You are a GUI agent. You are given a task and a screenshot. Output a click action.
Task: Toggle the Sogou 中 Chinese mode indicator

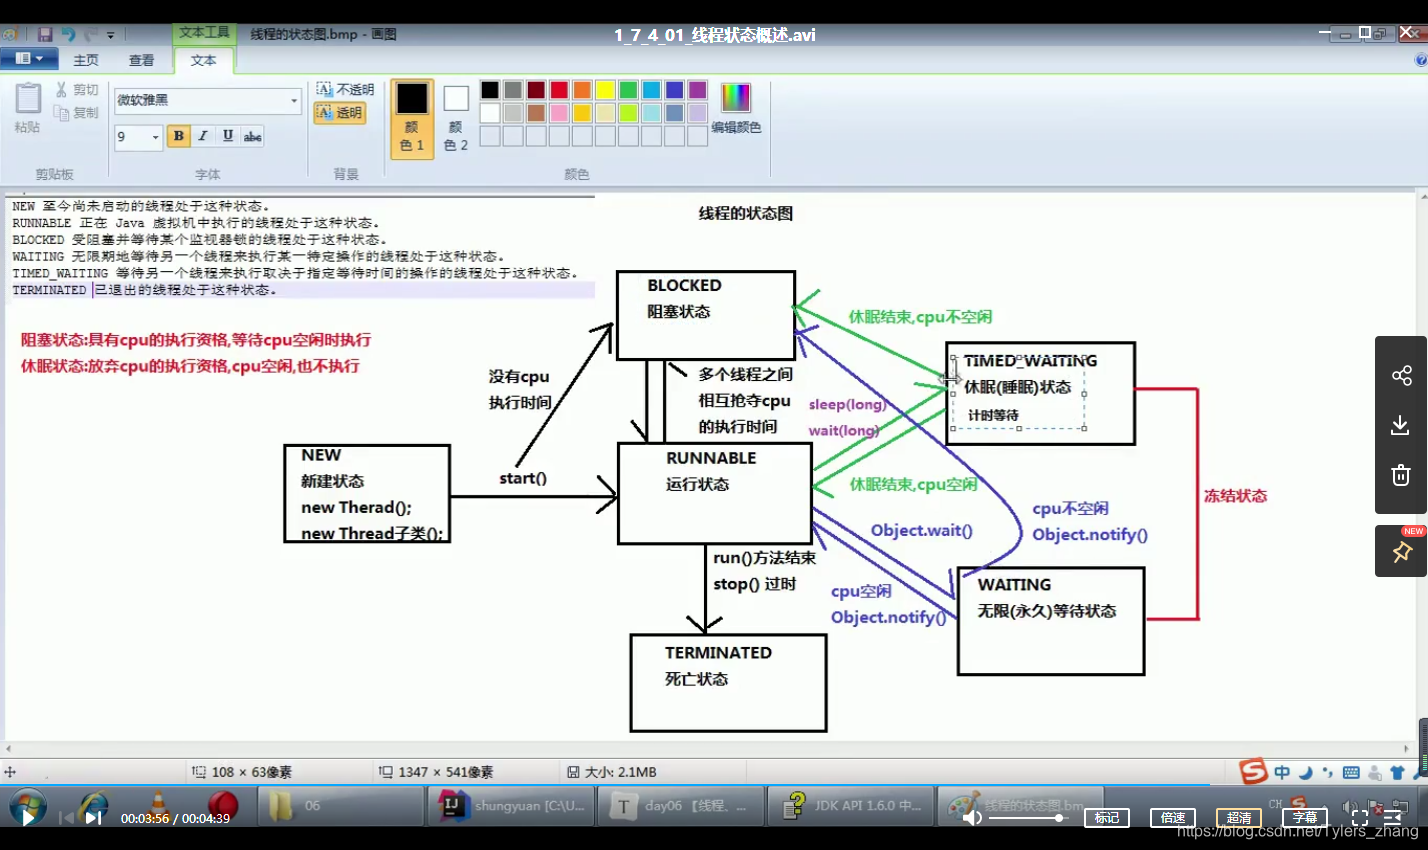tap(1282, 772)
